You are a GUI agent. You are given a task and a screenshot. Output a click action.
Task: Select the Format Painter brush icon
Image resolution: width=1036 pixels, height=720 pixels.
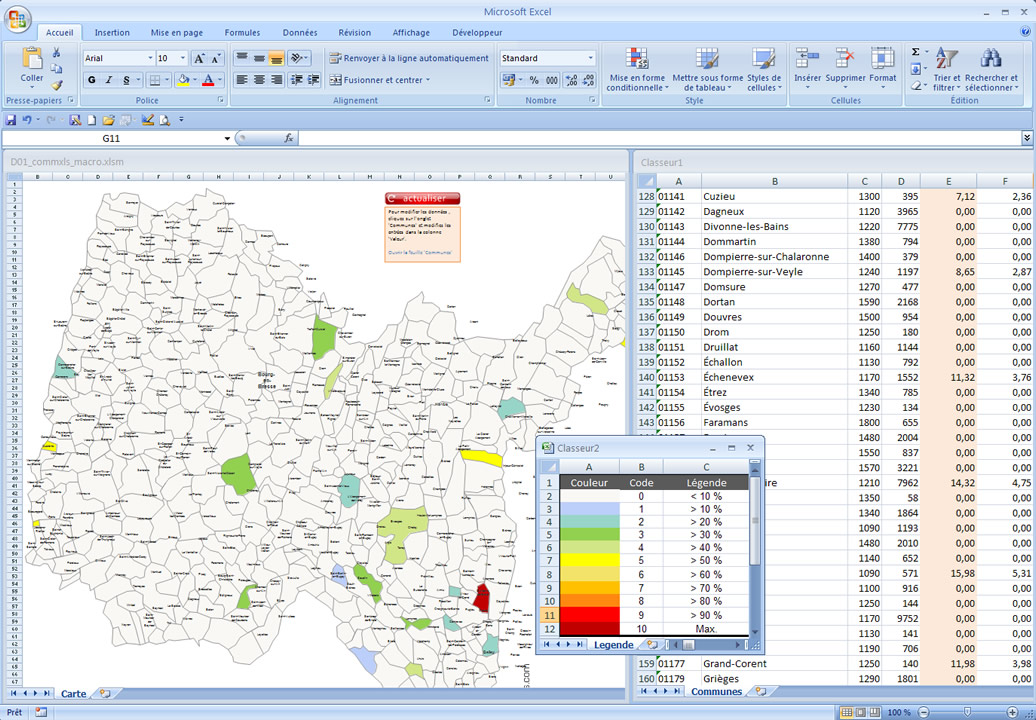(x=57, y=85)
